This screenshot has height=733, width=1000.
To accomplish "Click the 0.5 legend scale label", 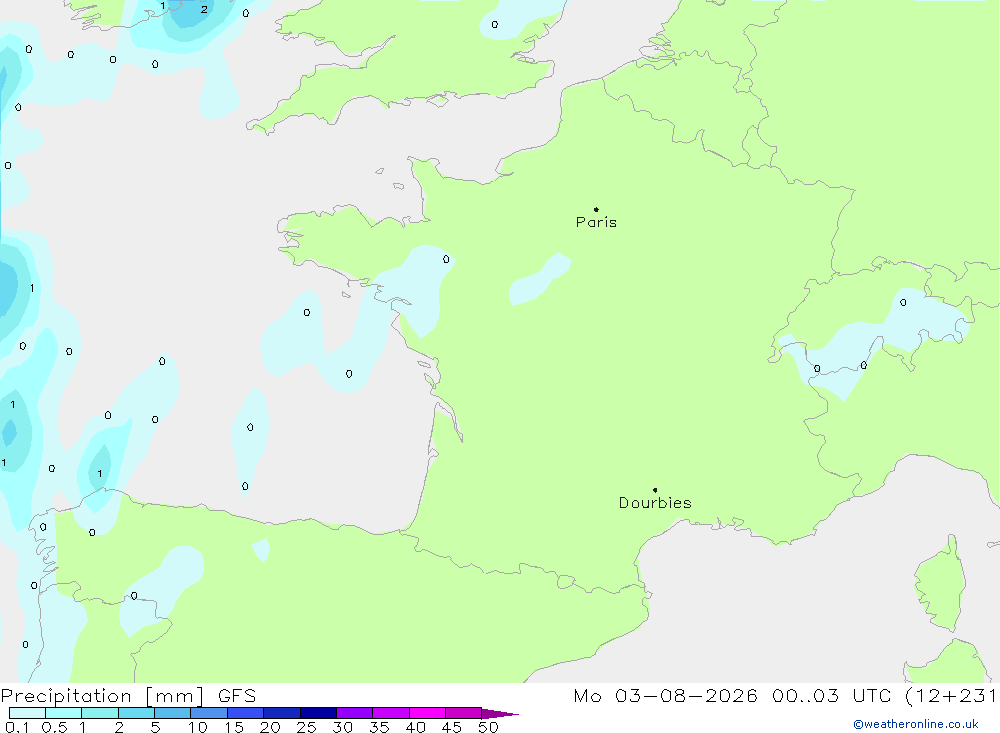I will click(x=54, y=727).
